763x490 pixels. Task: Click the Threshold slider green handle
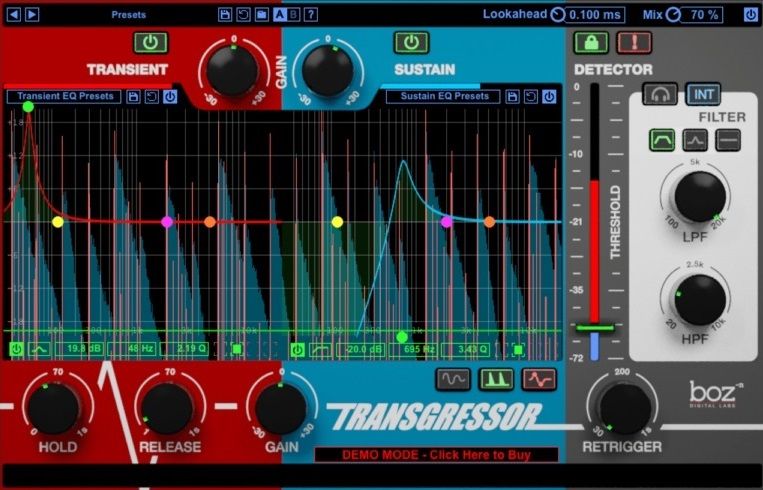(595, 328)
